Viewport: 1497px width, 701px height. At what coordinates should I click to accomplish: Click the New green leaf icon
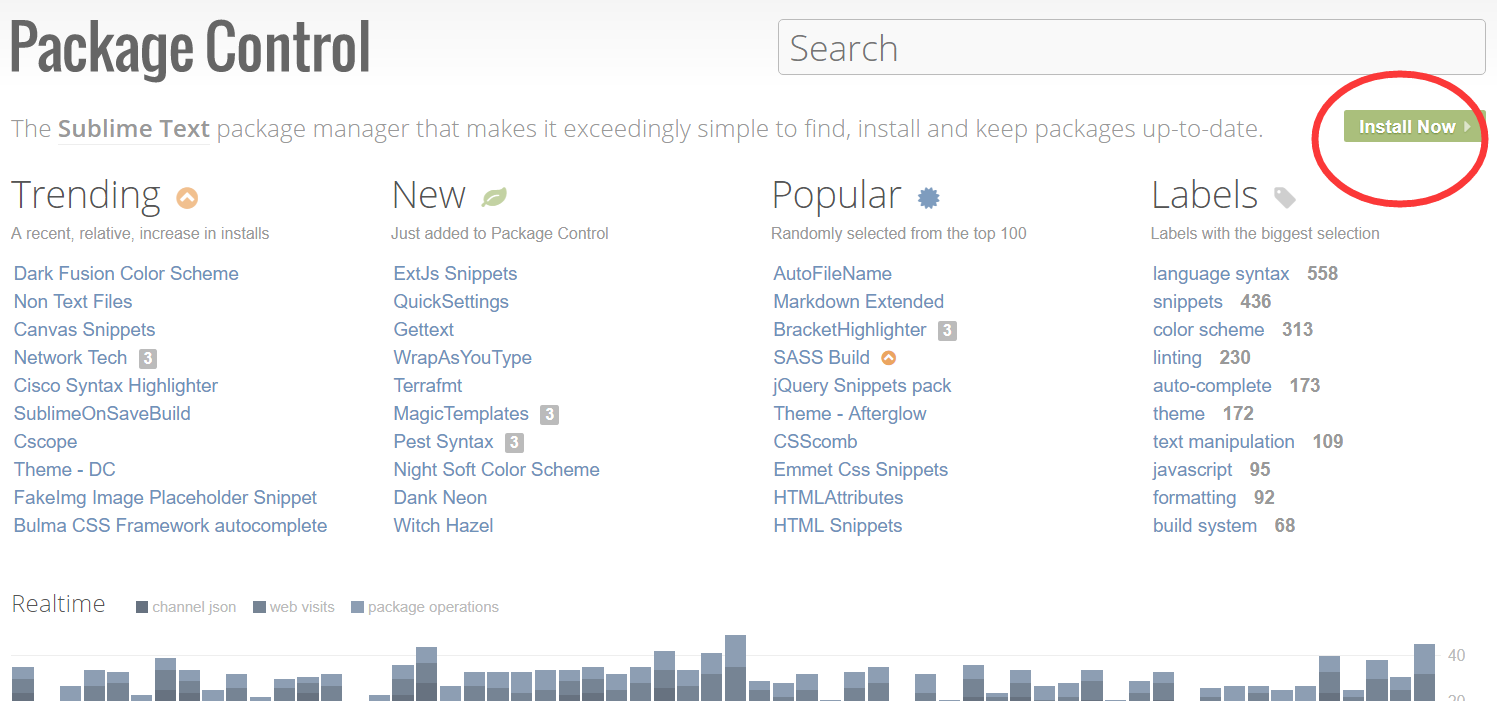point(494,197)
